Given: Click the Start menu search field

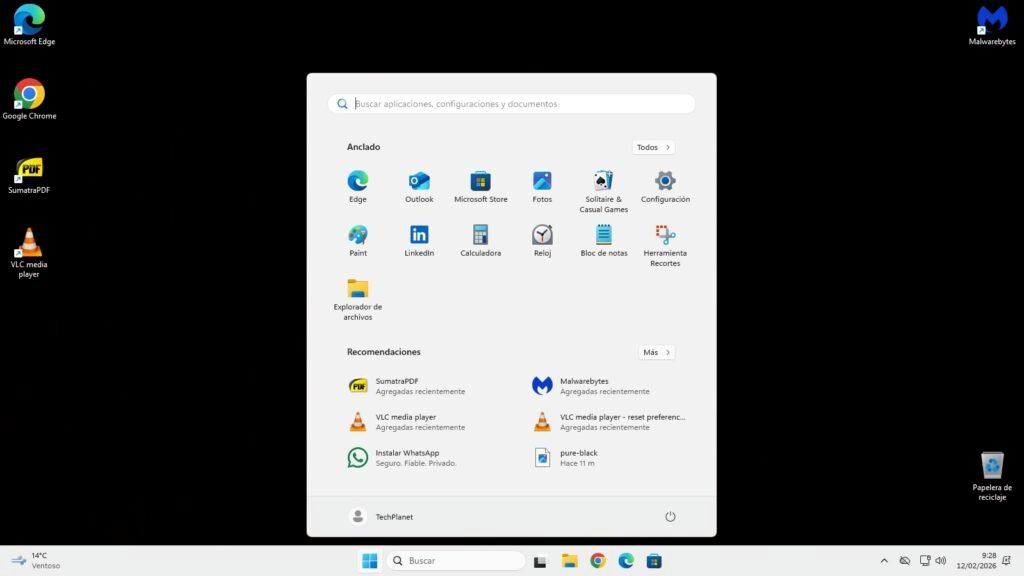Looking at the screenshot, I should [511, 103].
